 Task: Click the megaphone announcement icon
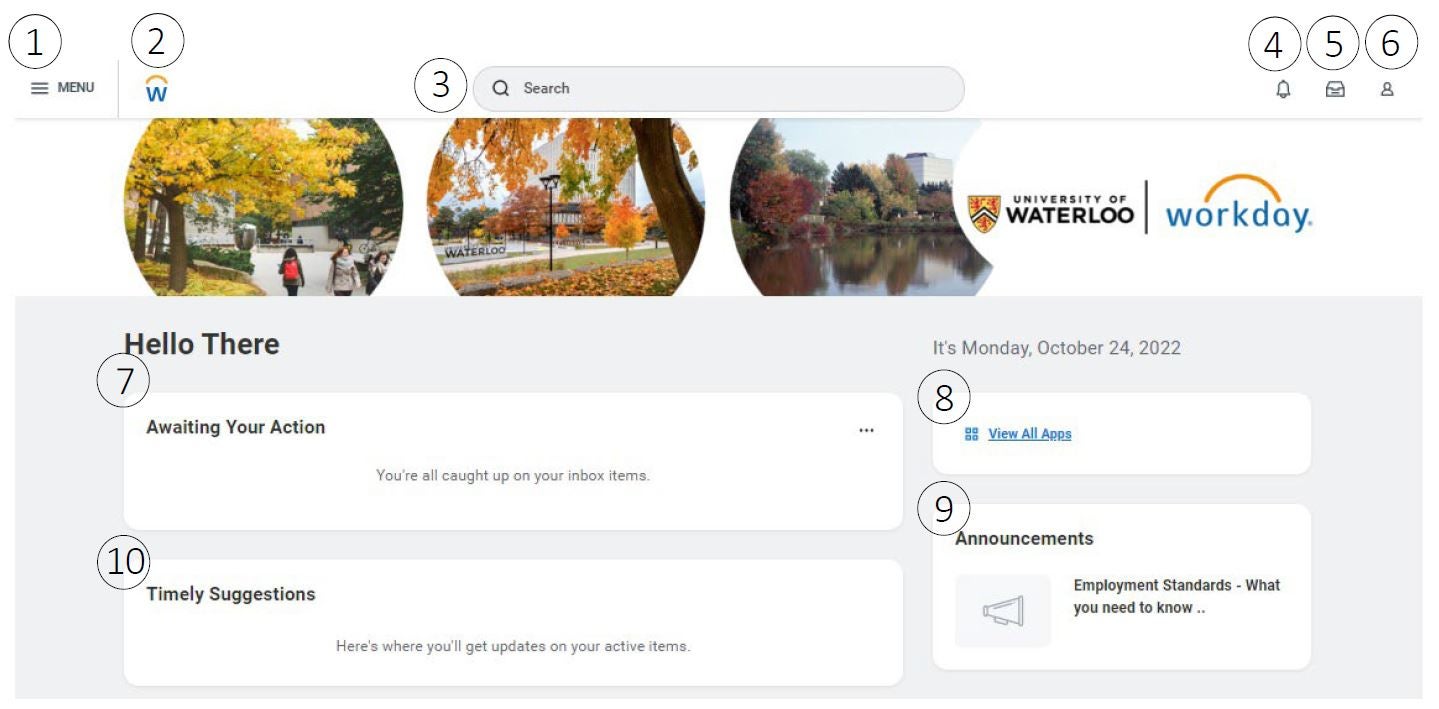pyautogui.click(x=1002, y=611)
